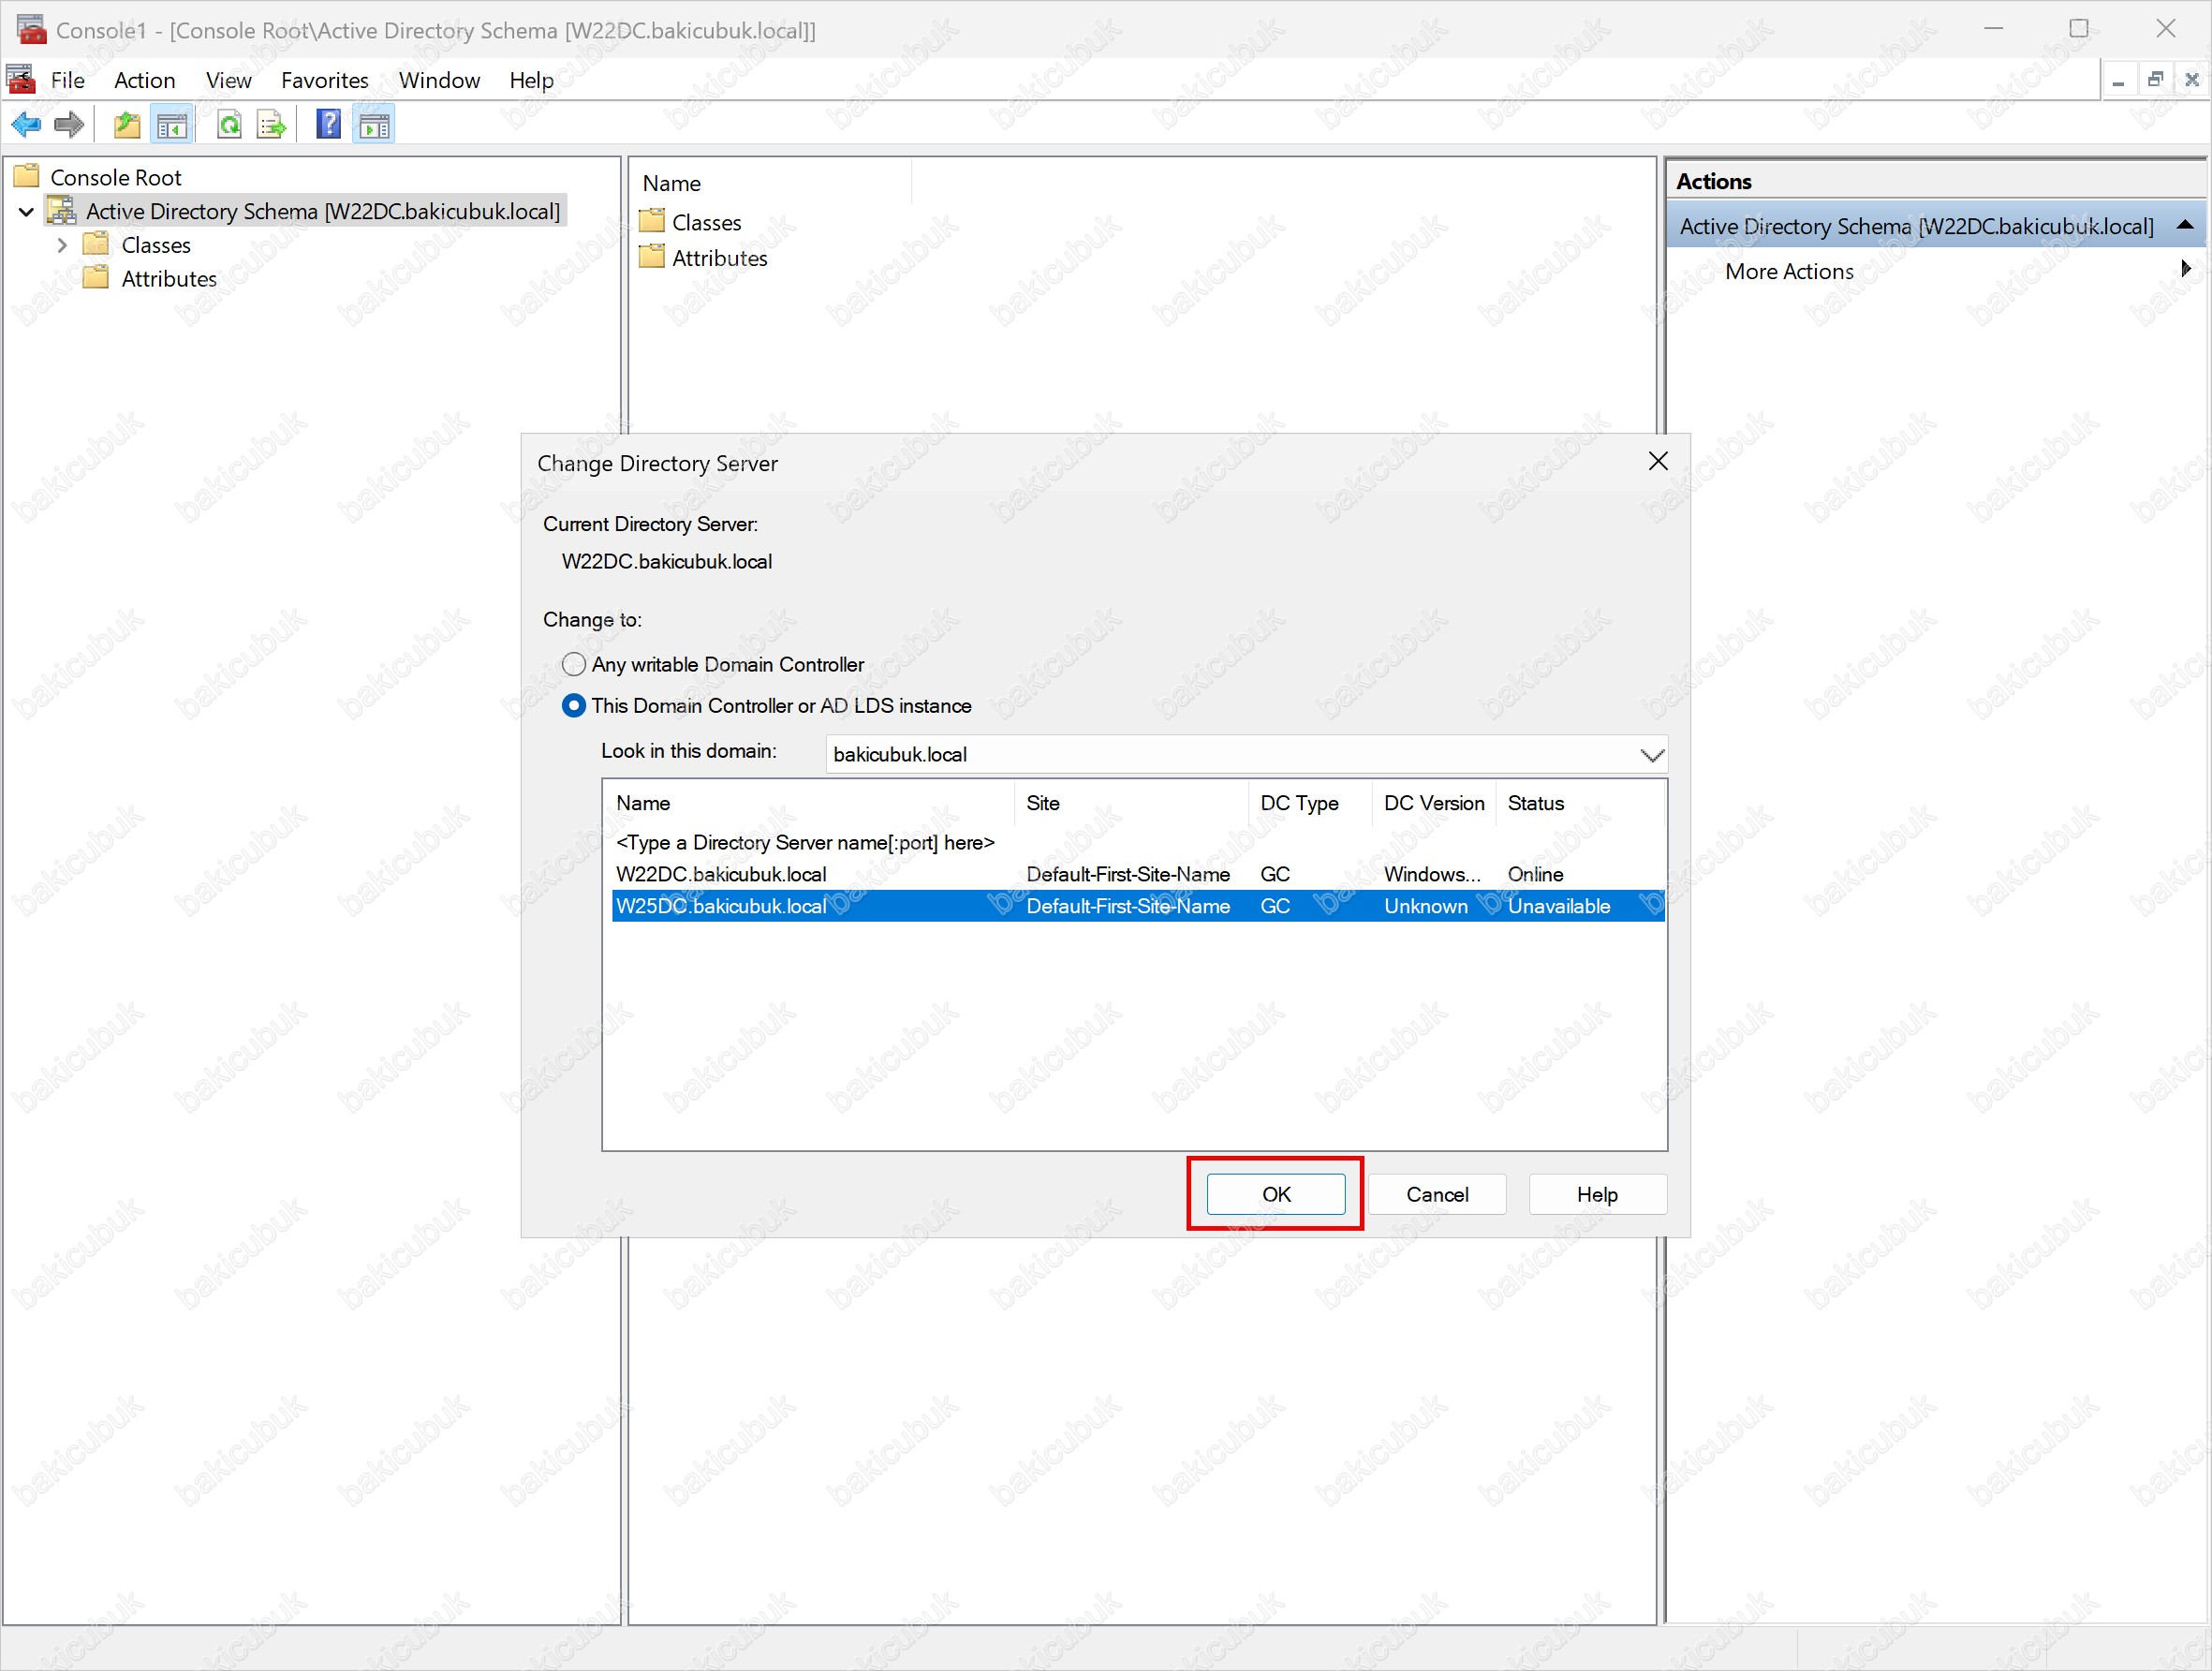Open the Help menu

(531, 80)
